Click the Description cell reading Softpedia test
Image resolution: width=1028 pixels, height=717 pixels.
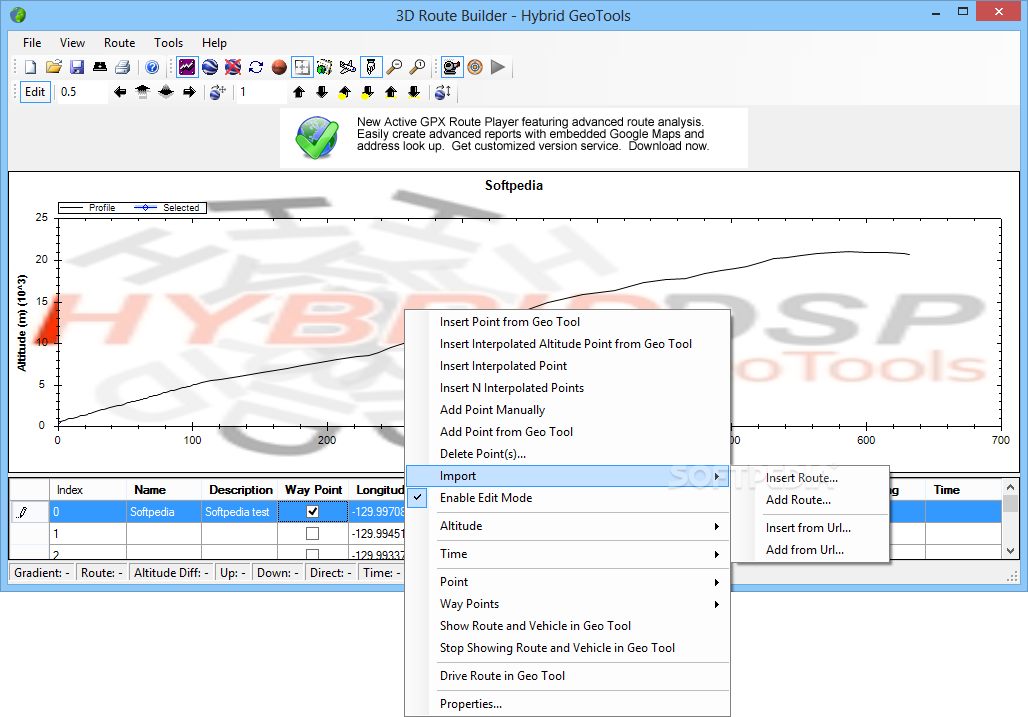pyautogui.click(x=239, y=512)
